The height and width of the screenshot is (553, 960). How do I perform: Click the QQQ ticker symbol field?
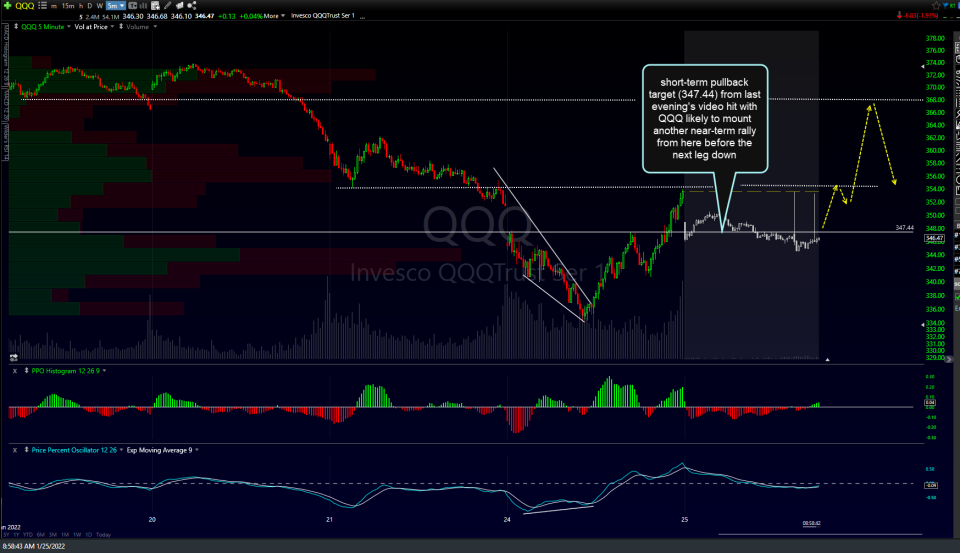pyautogui.click(x=25, y=6)
